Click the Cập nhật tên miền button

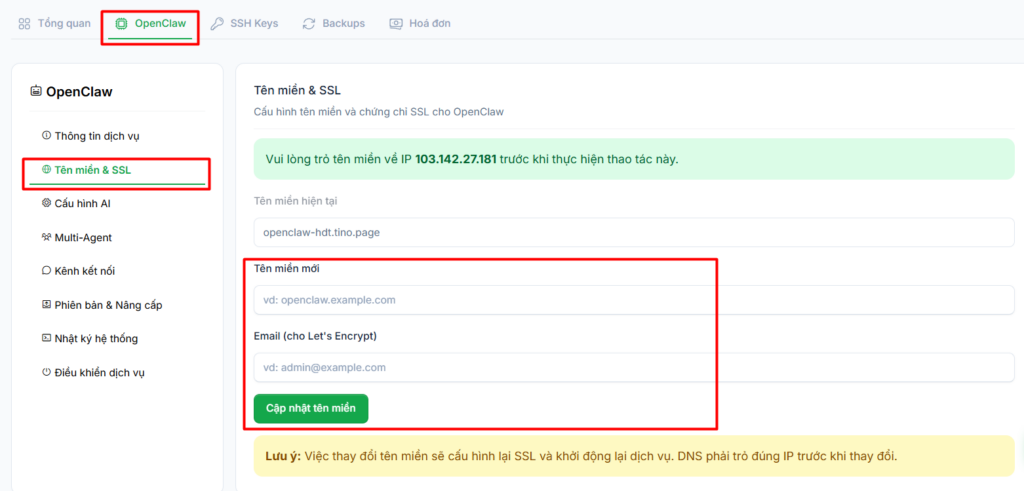pos(311,409)
